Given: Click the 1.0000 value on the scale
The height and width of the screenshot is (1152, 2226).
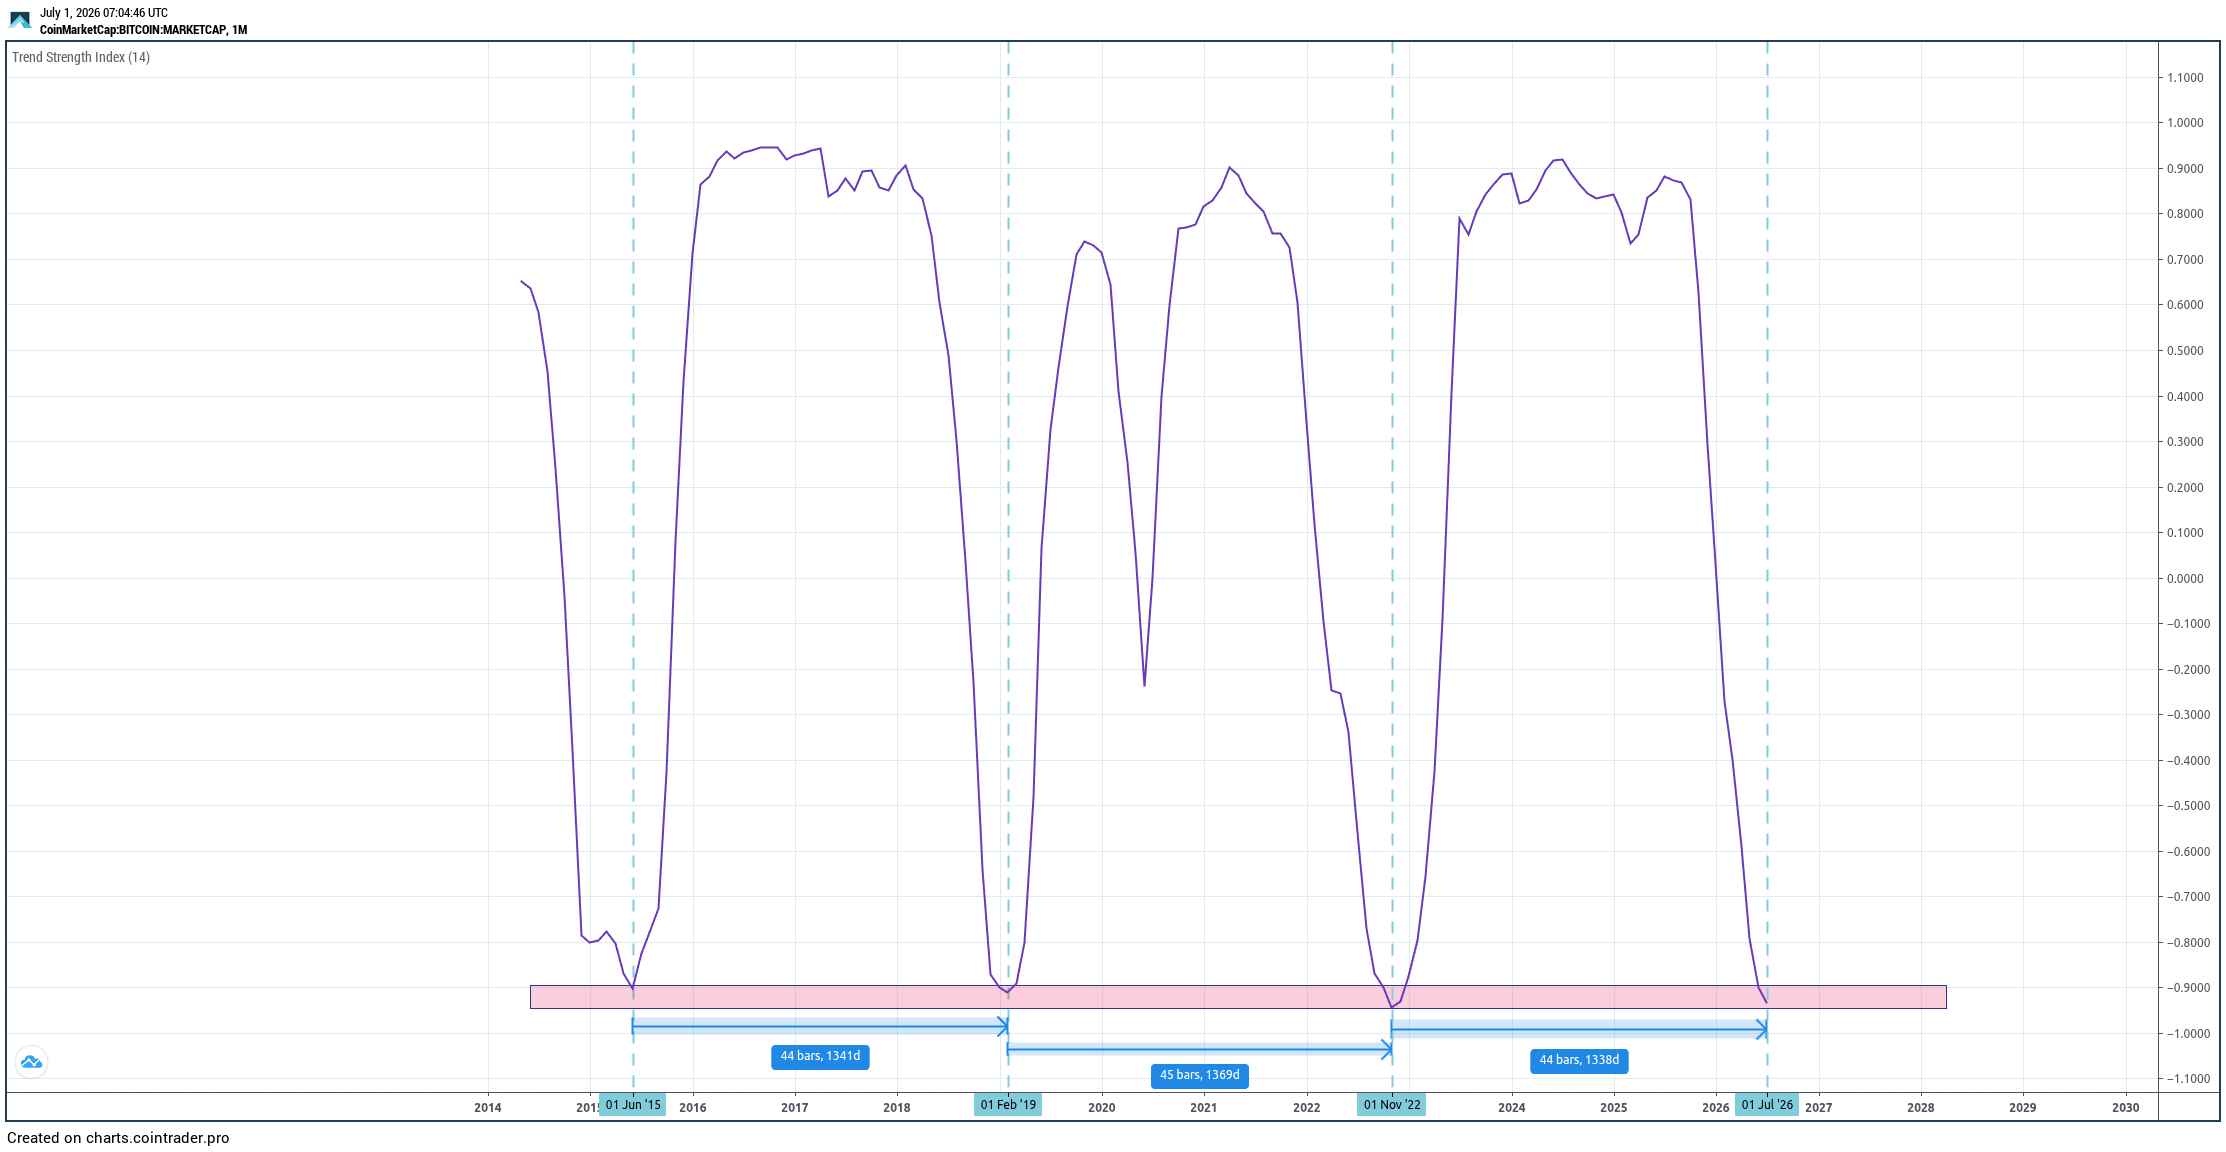Looking at the screenshot, I should pyautogui.click(x=2185, y=123).
